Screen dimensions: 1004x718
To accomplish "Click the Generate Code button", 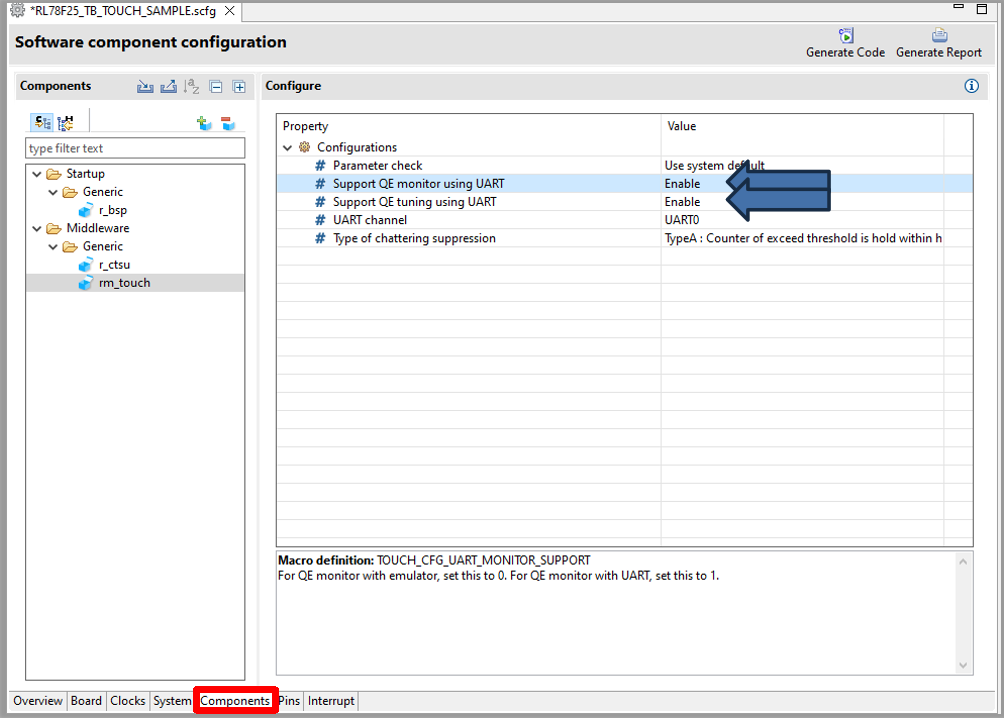I will [x=845, y=43].
